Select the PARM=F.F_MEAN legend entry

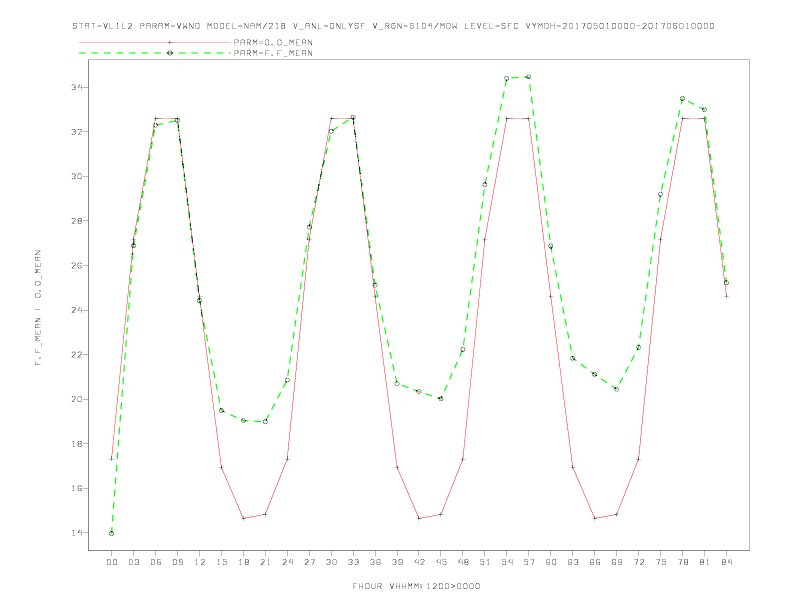(273, 53)
